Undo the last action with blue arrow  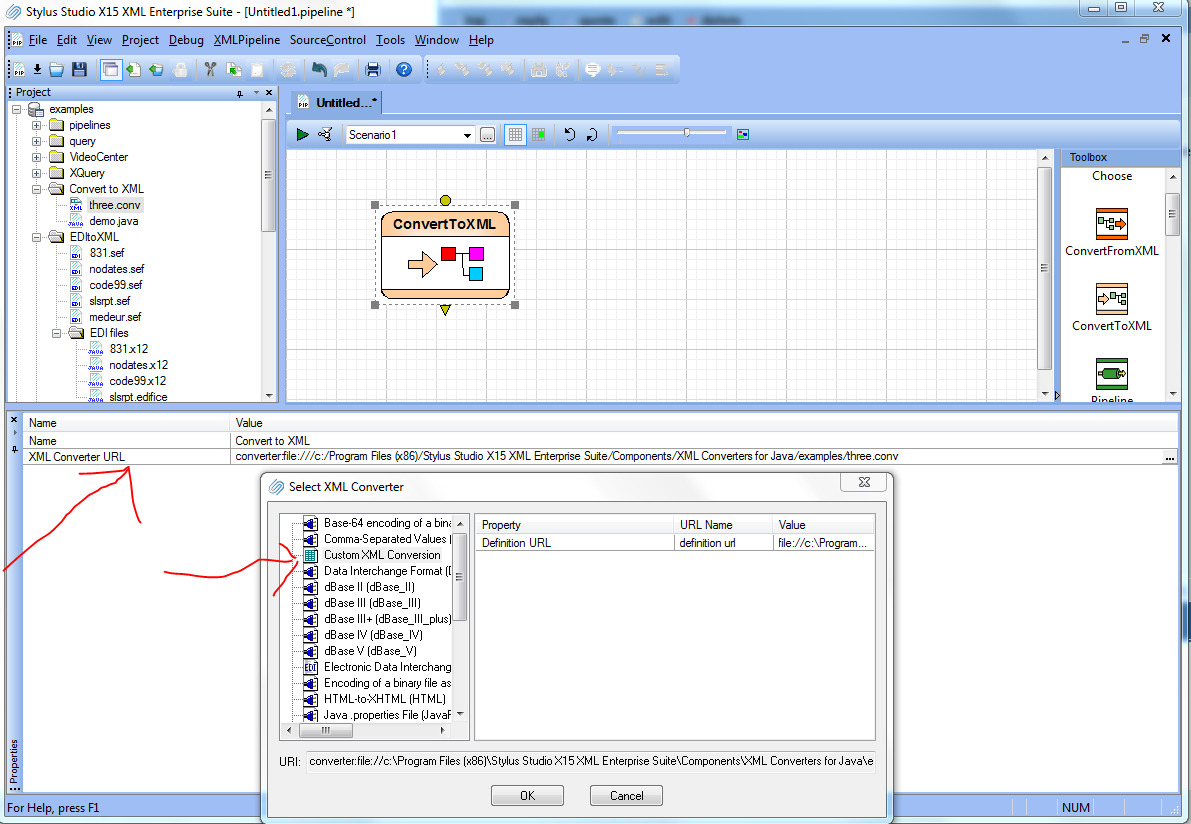pos(319,70)
